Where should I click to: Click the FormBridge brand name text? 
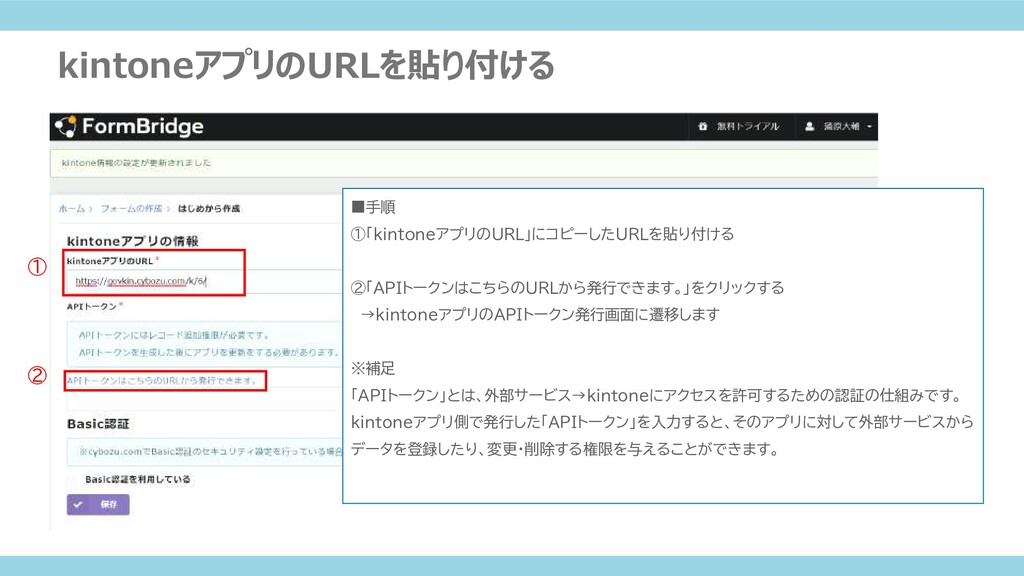tap(143, 126)
